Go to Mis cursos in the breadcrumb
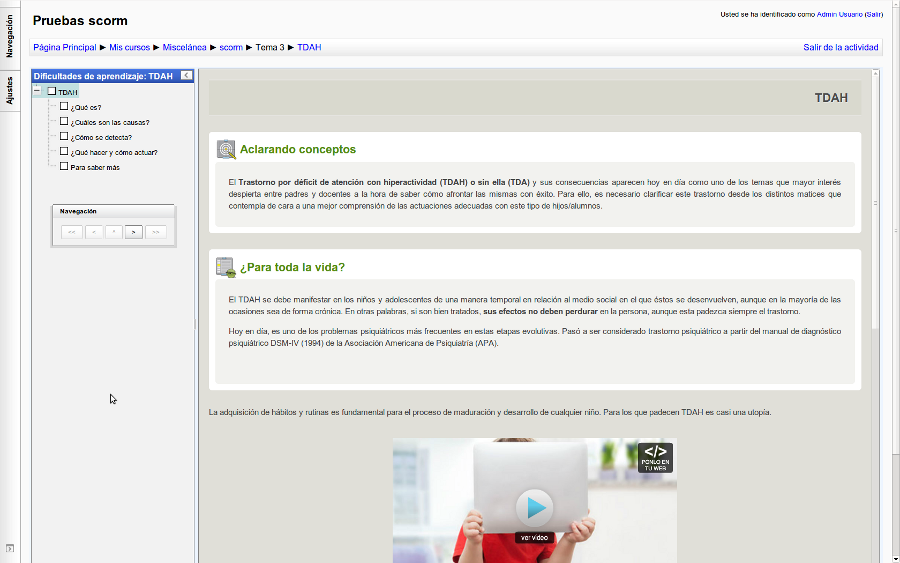The height and width of the screenshot is (563, 900). tap(129, 47)
